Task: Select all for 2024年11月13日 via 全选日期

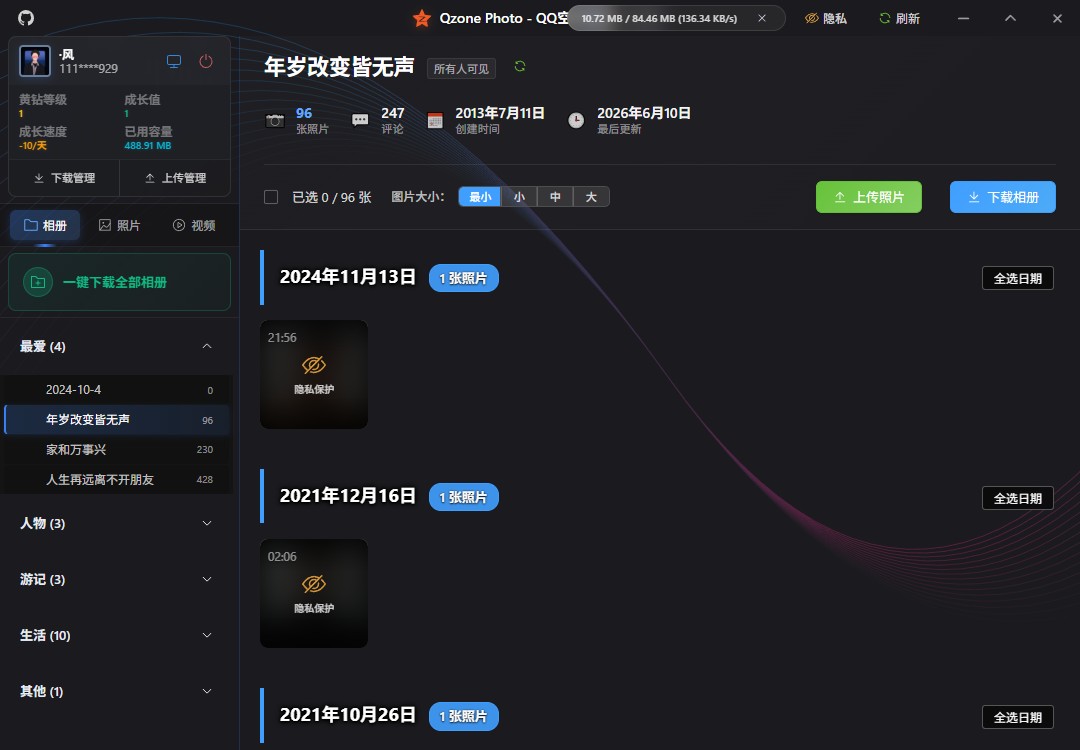Action: point(1017,278)
